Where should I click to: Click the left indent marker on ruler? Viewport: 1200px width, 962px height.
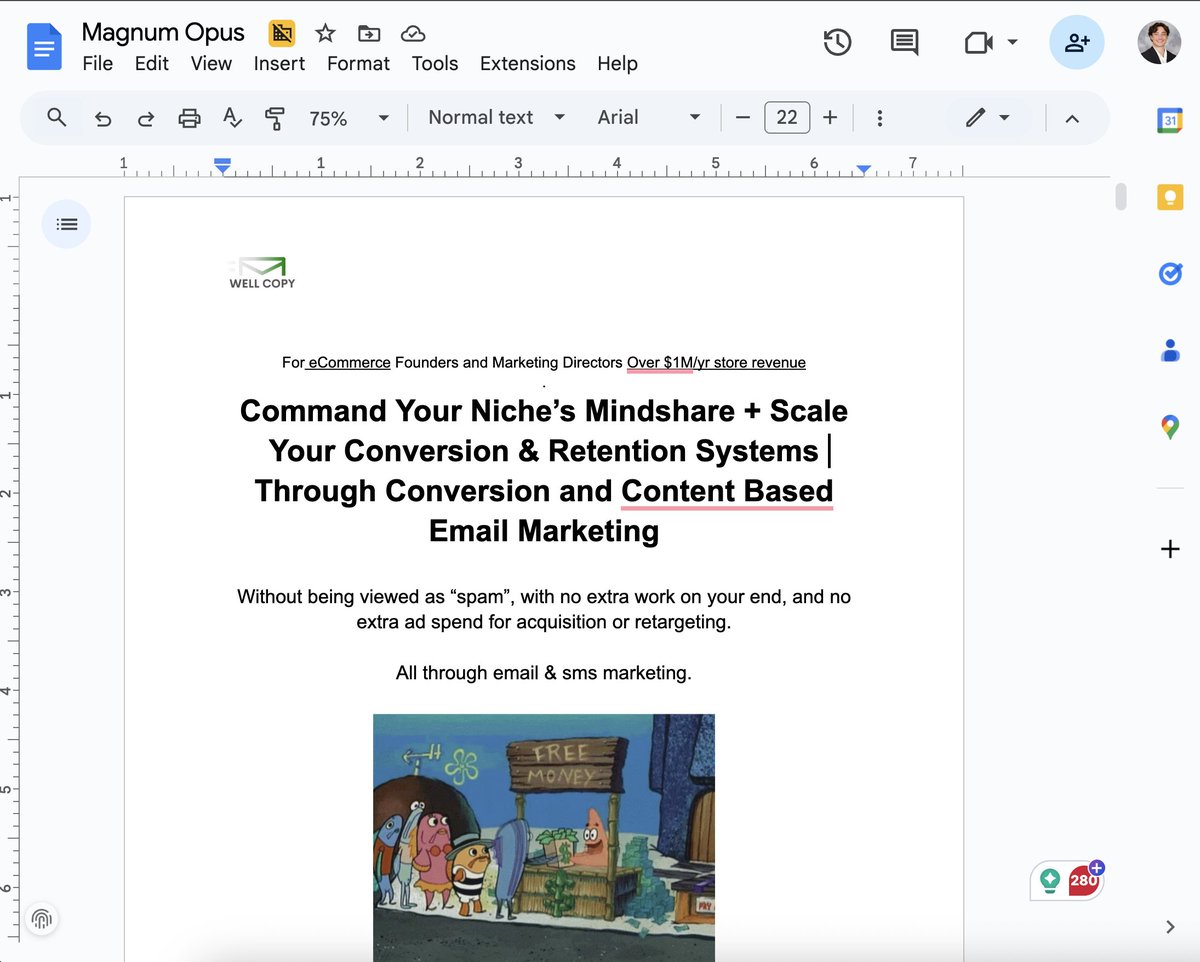coord(223,167)
